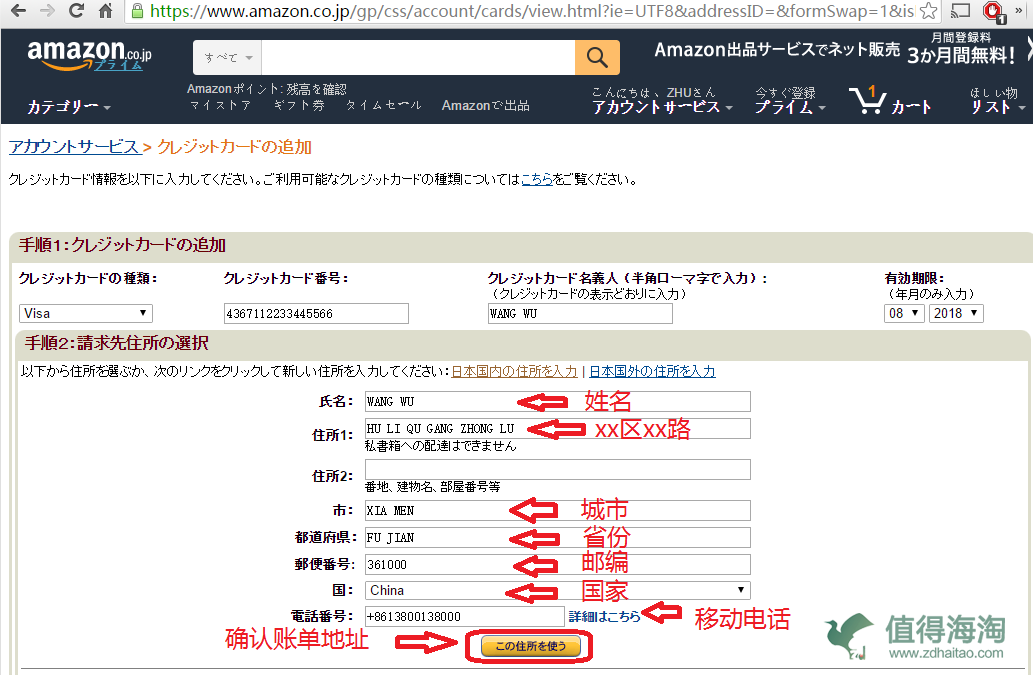Open the expiry month 08 dropdown
1033x675 pixels.
click(x=904, y=313)
